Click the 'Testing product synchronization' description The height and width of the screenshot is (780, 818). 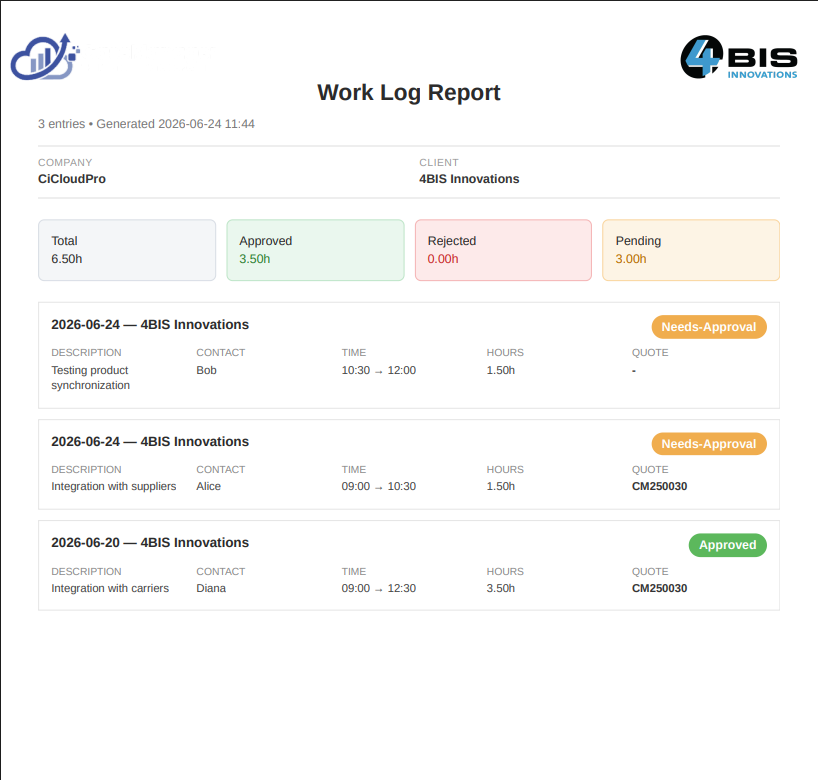pyautogui.click(x=90, y=378)
